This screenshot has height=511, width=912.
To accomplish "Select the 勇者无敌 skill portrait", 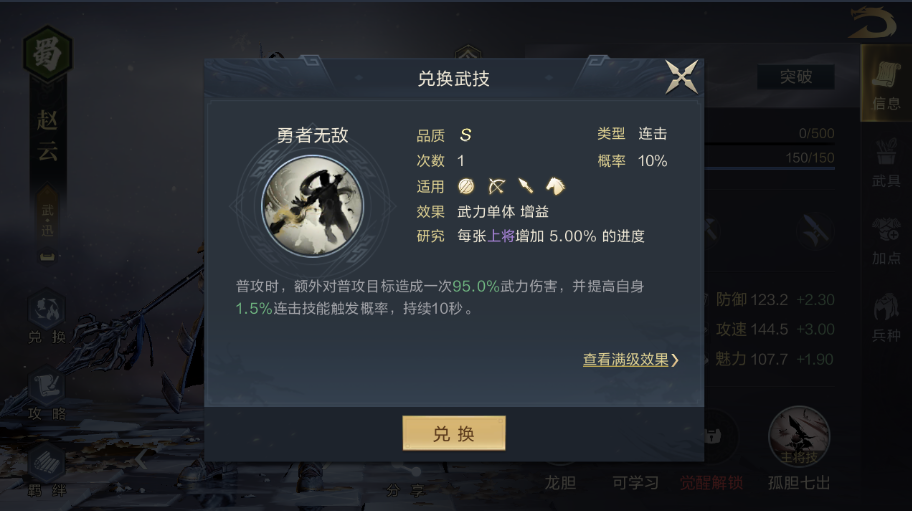I will (313, 206).
